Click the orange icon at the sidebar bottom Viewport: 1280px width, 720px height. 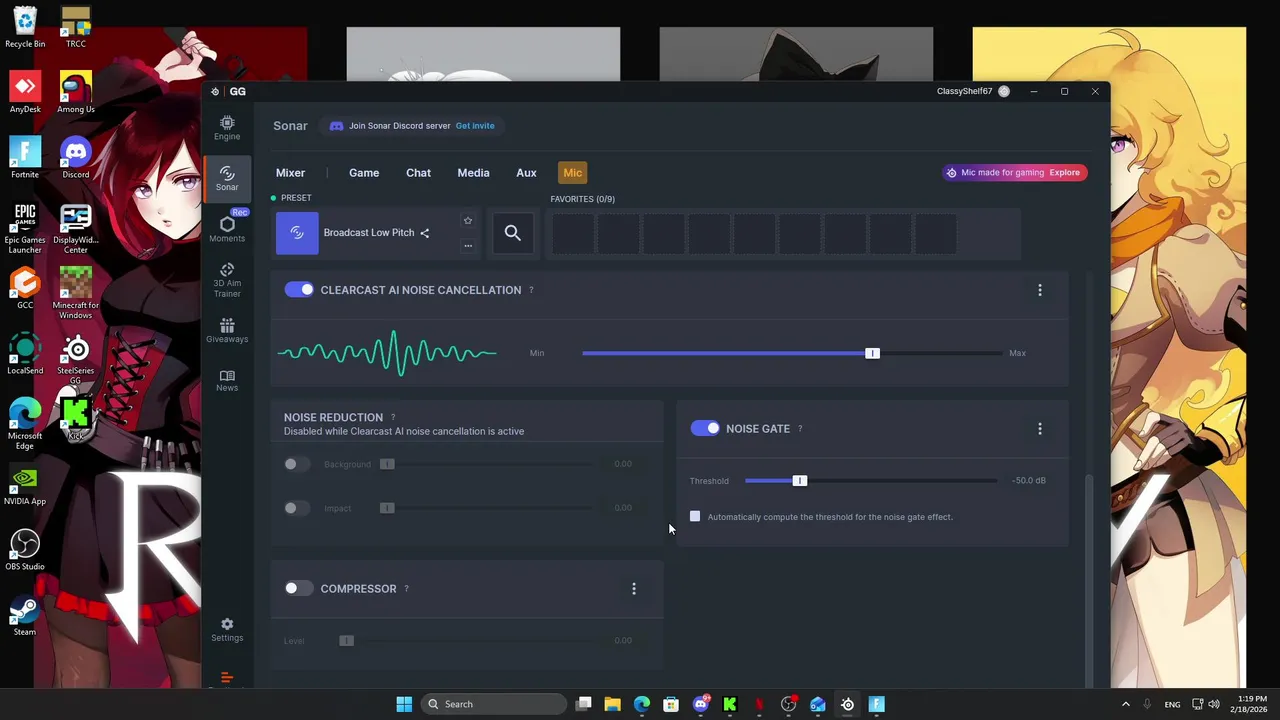(x=227, y=678)
